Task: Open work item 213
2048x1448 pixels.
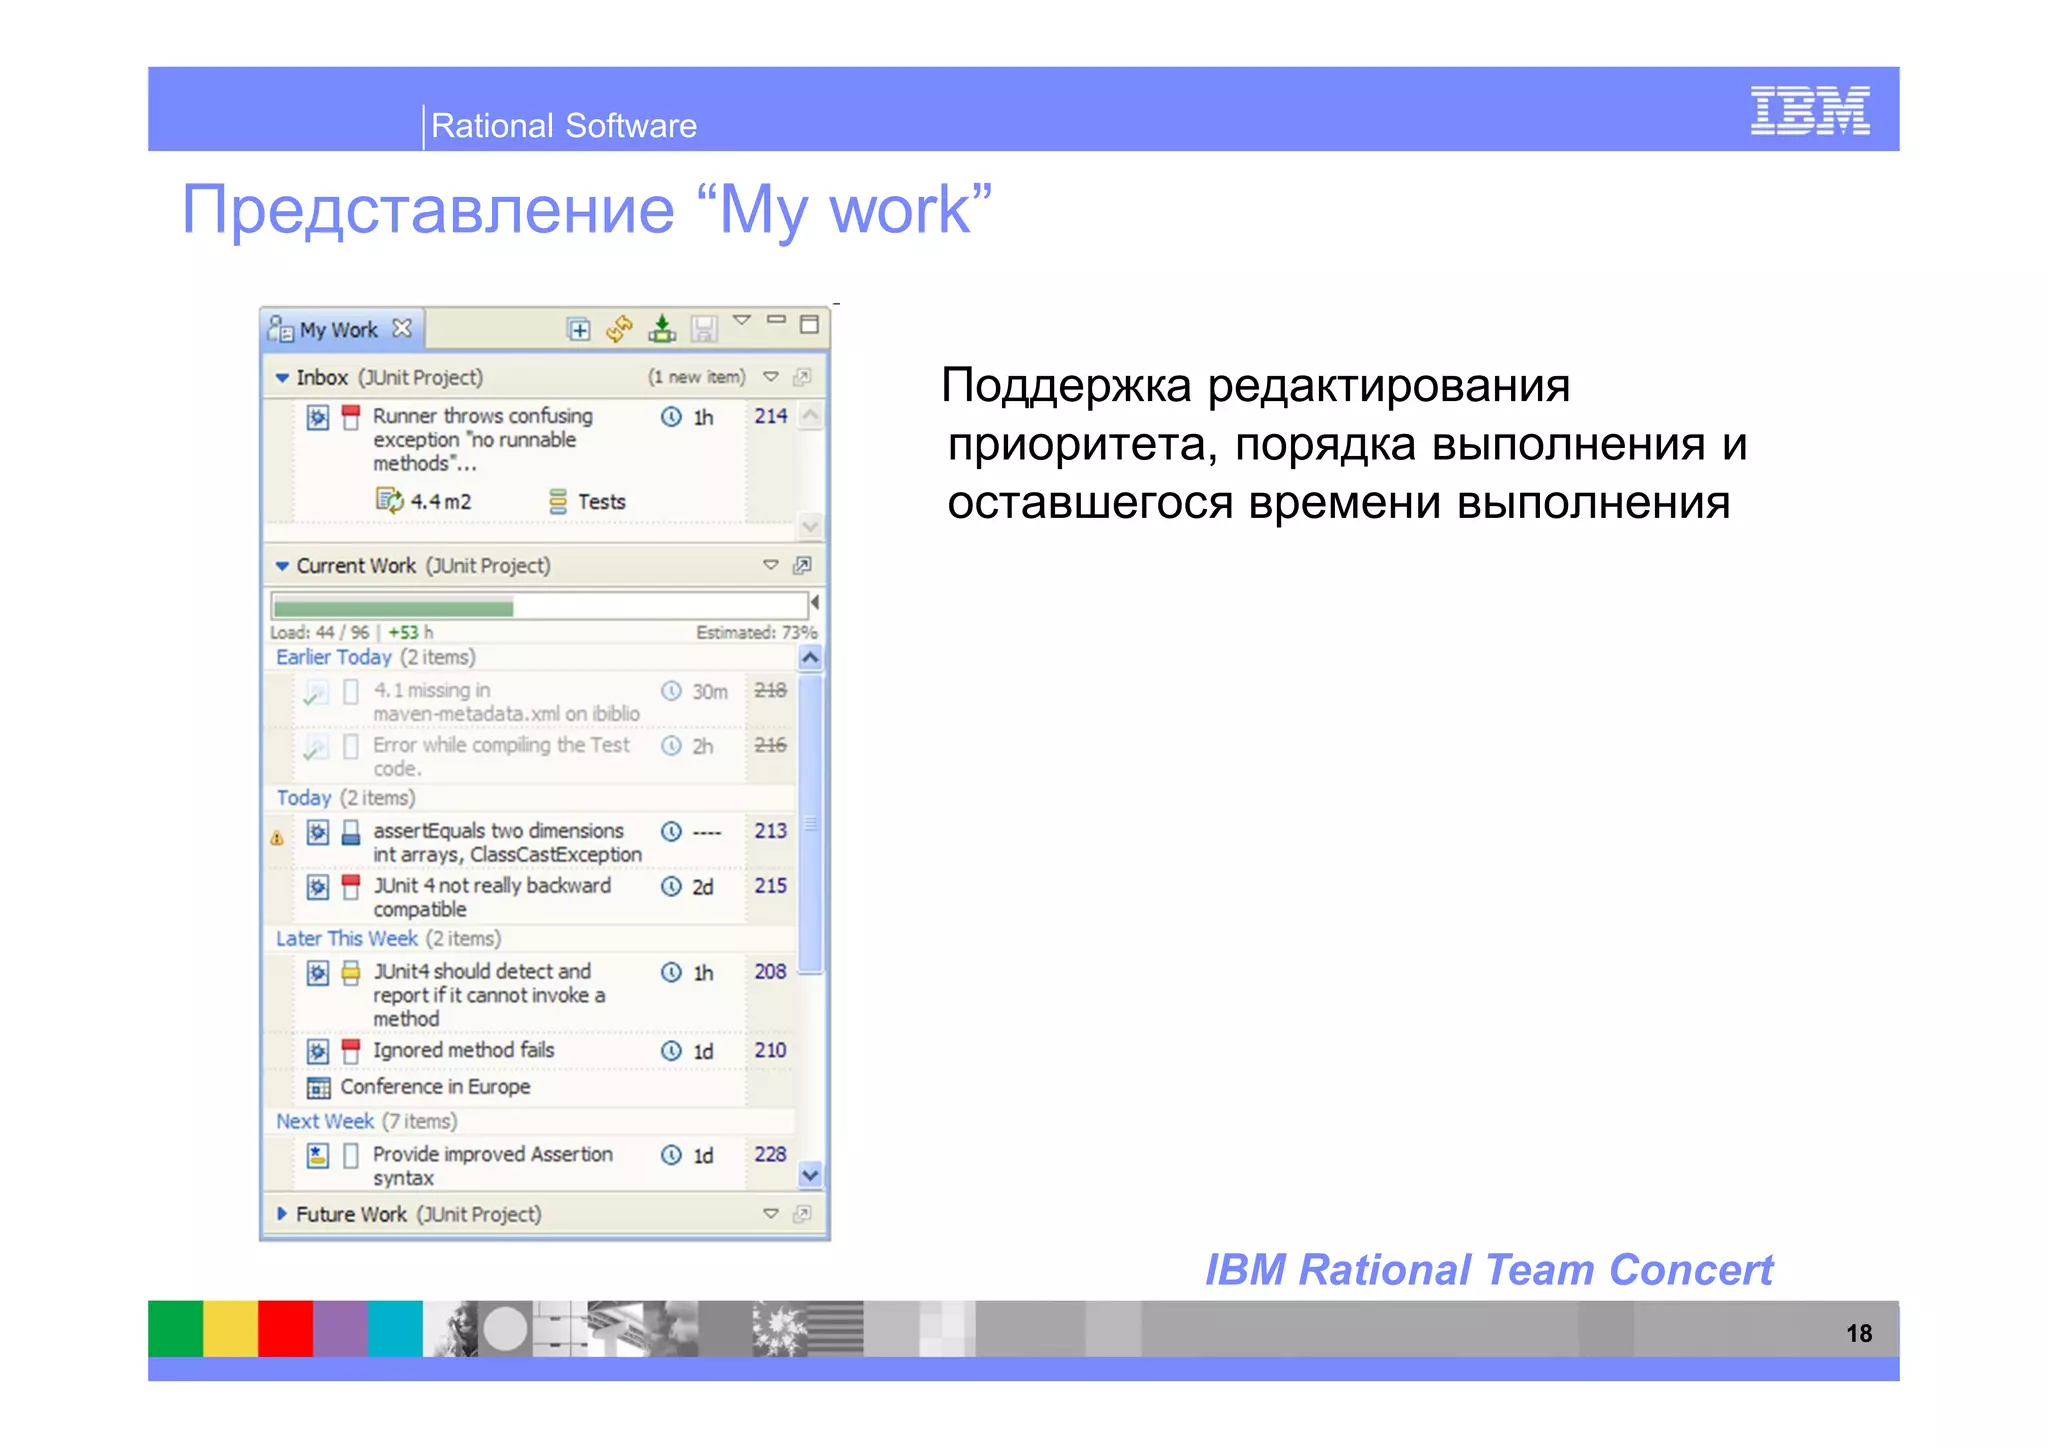Action: pos(770,830)
